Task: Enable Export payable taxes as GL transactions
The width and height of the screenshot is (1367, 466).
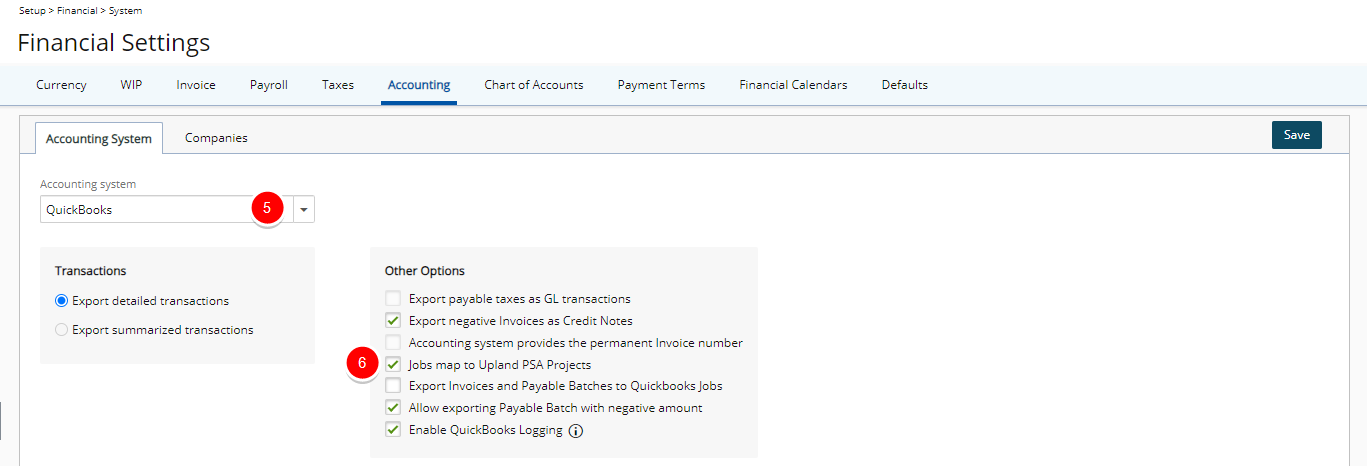Action: tap(393, 298)
